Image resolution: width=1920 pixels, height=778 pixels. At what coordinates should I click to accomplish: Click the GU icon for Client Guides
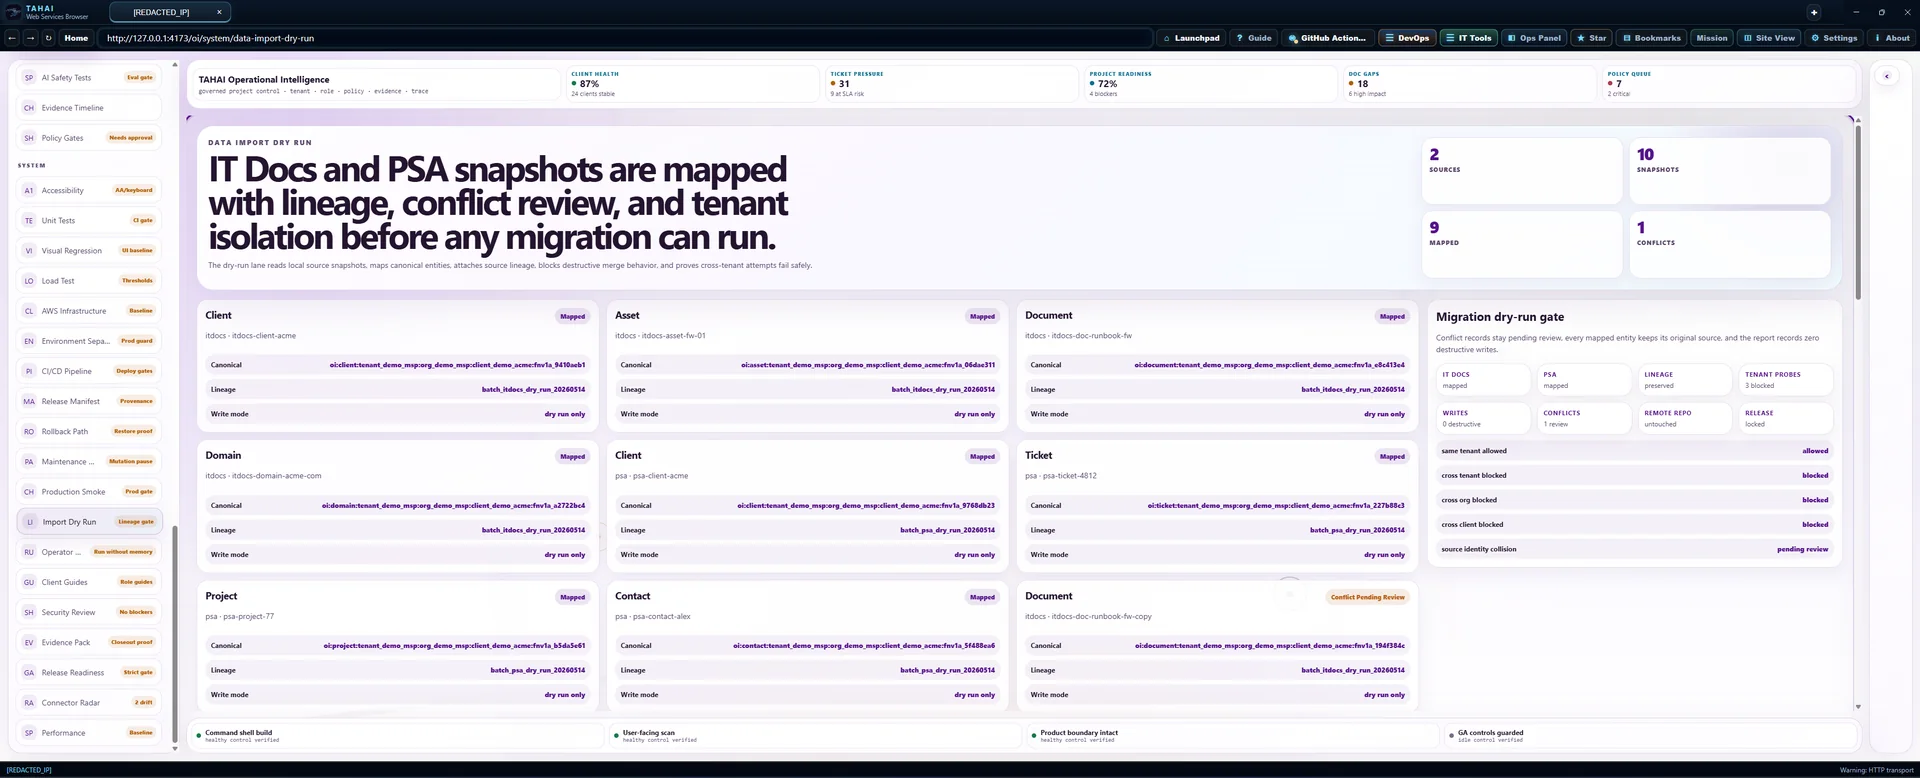pyautogui.click(x=29, y=582)
